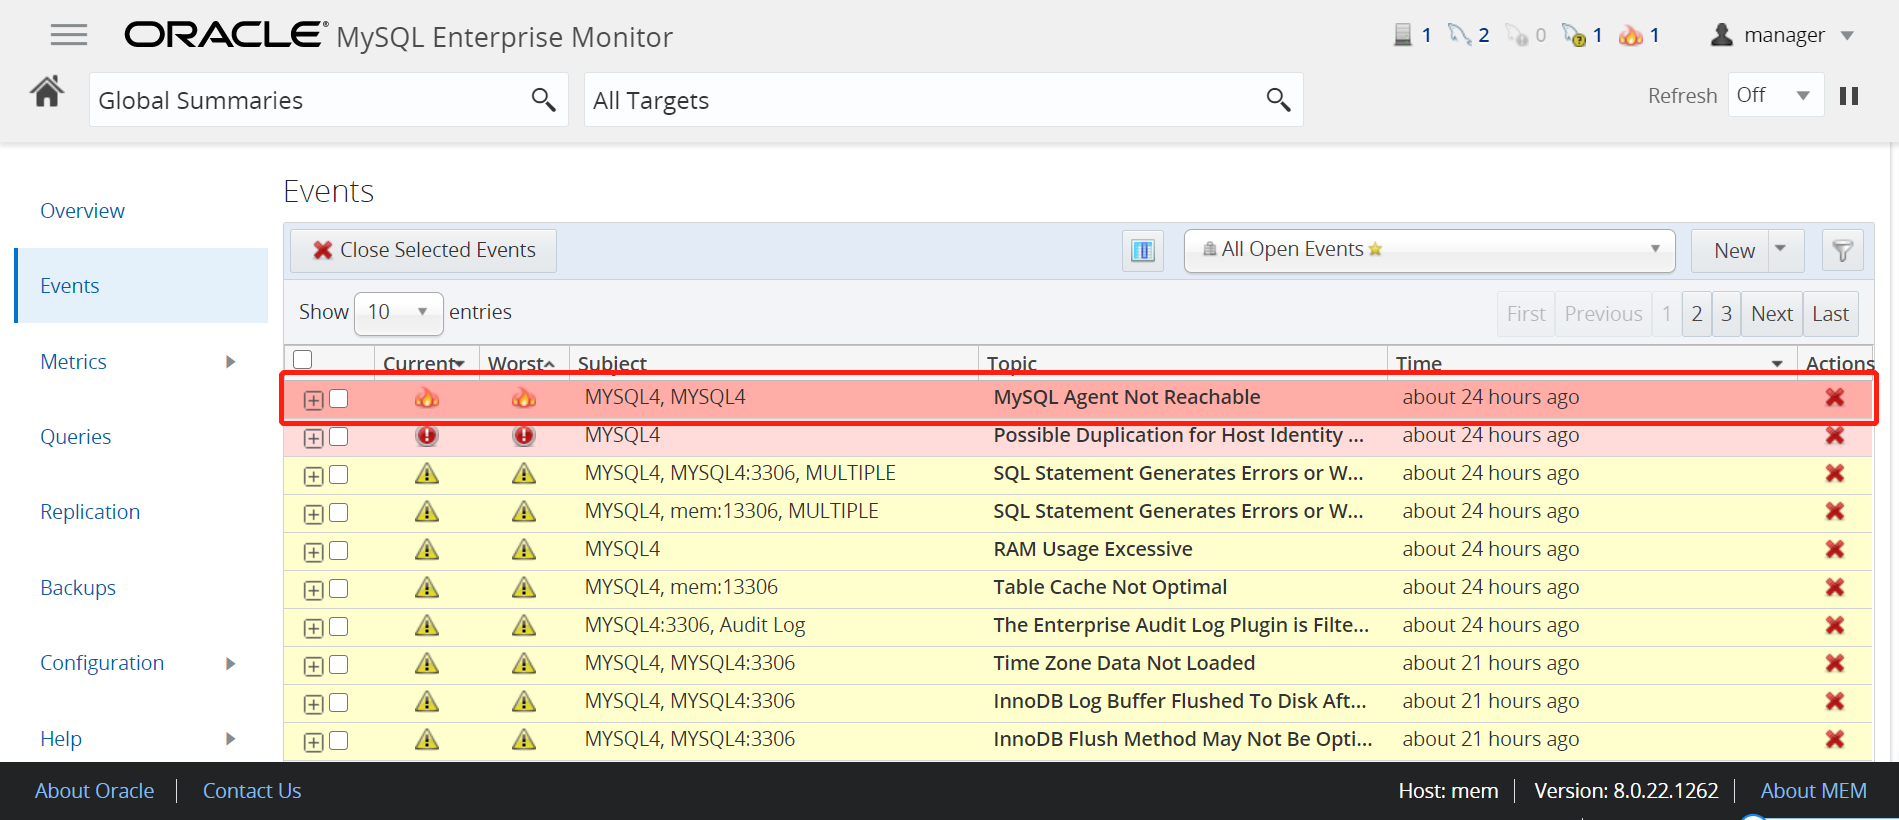
Task: Select the Table Cache Not Optimal checkbox
Action: point(339,588)
